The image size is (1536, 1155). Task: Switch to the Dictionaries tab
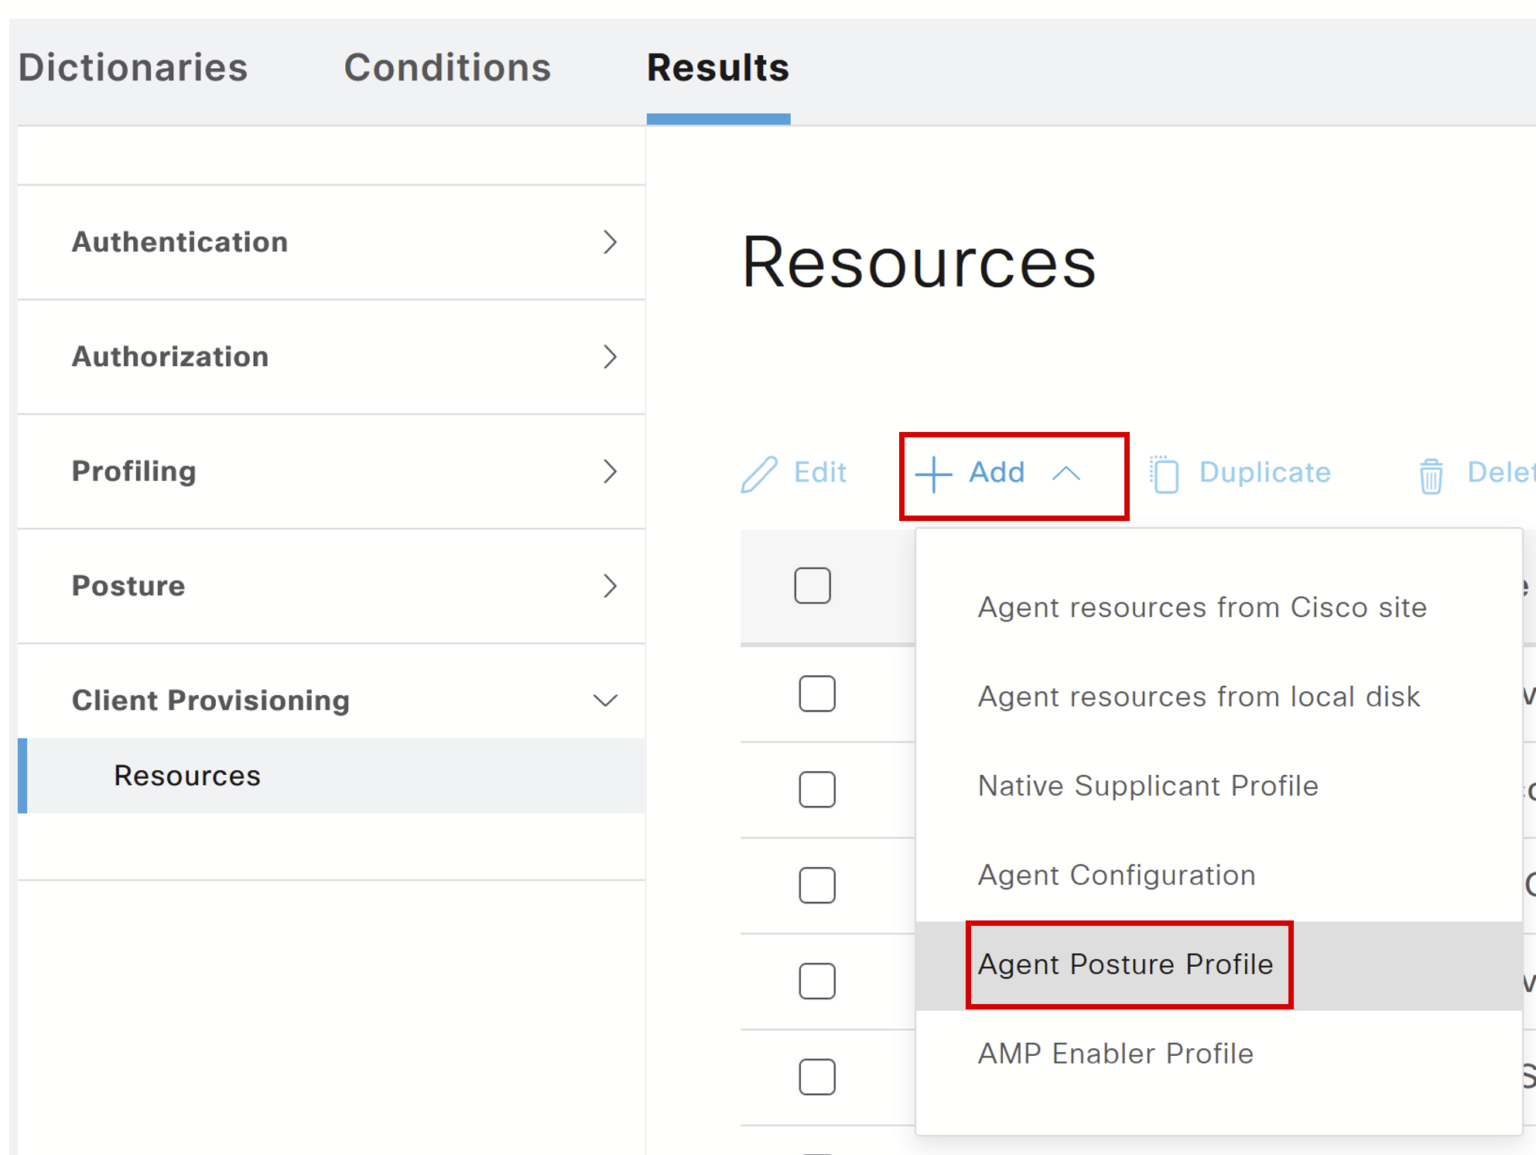pos(131,67)
